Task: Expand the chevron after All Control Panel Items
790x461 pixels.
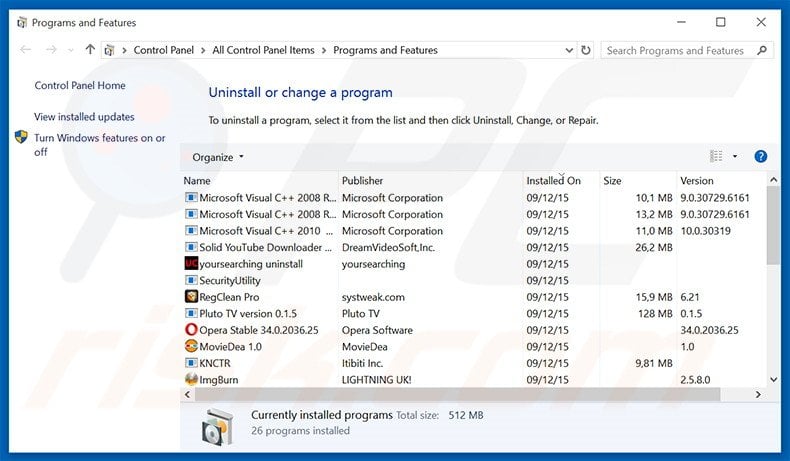Action: click(323, 50)
